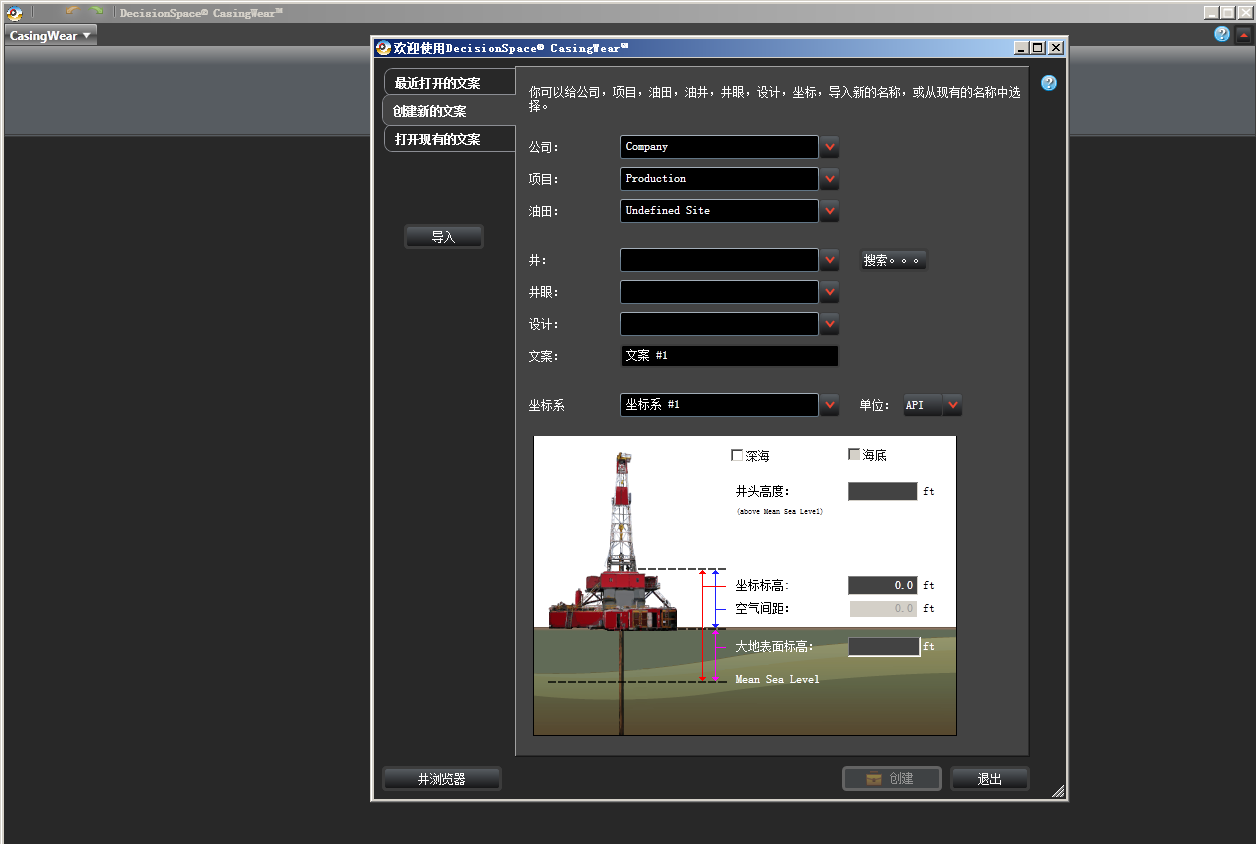1256x844 pixels.
Task: Expand the 井 dropdown arrow beside 搜索
Action: 829,260
